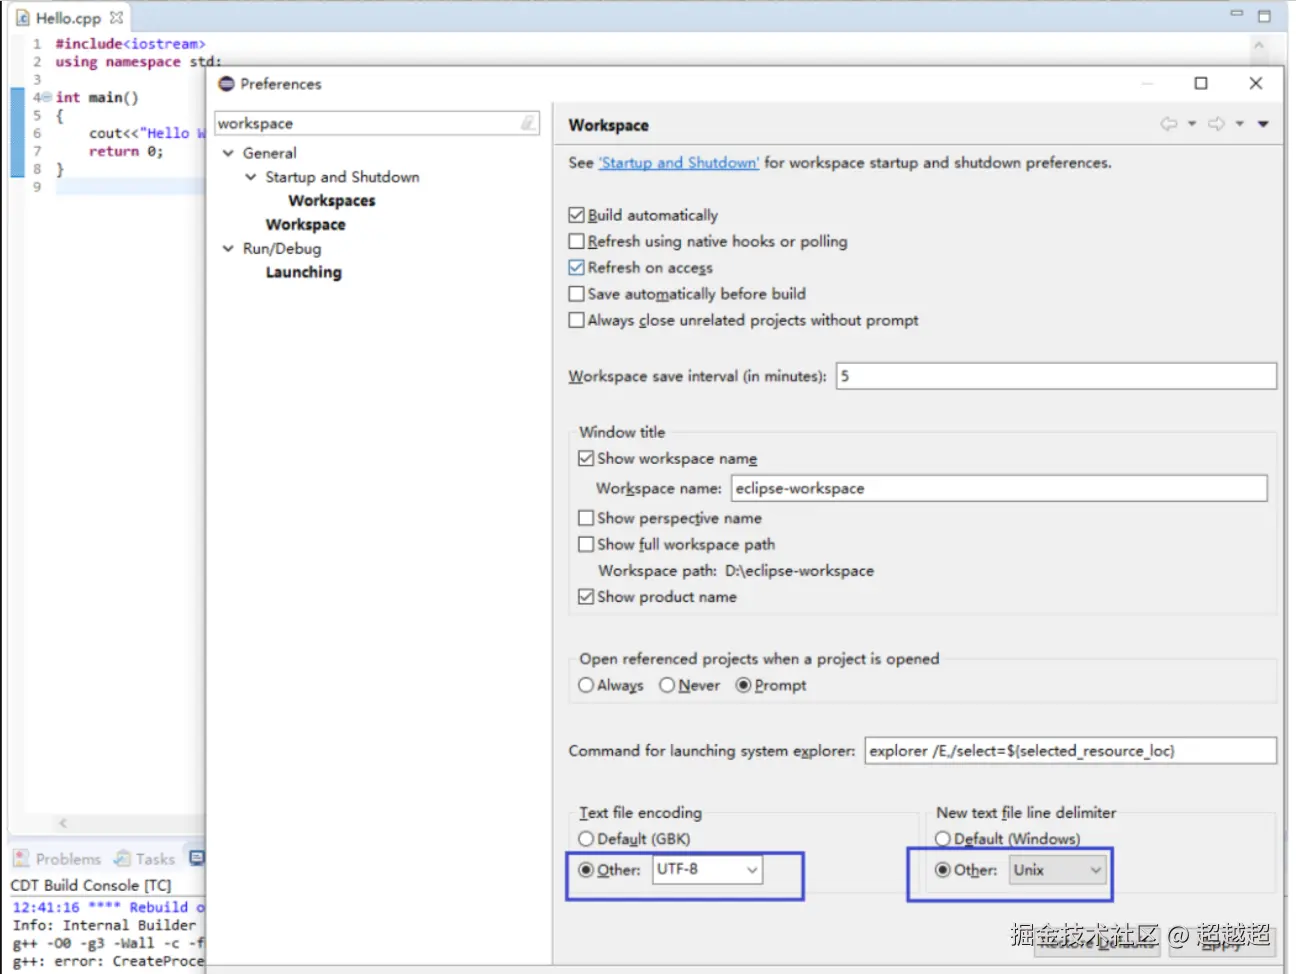Select Launching under Run/Debug
This screenshot has width=1296, height=974.
click(x=304, y=272)
